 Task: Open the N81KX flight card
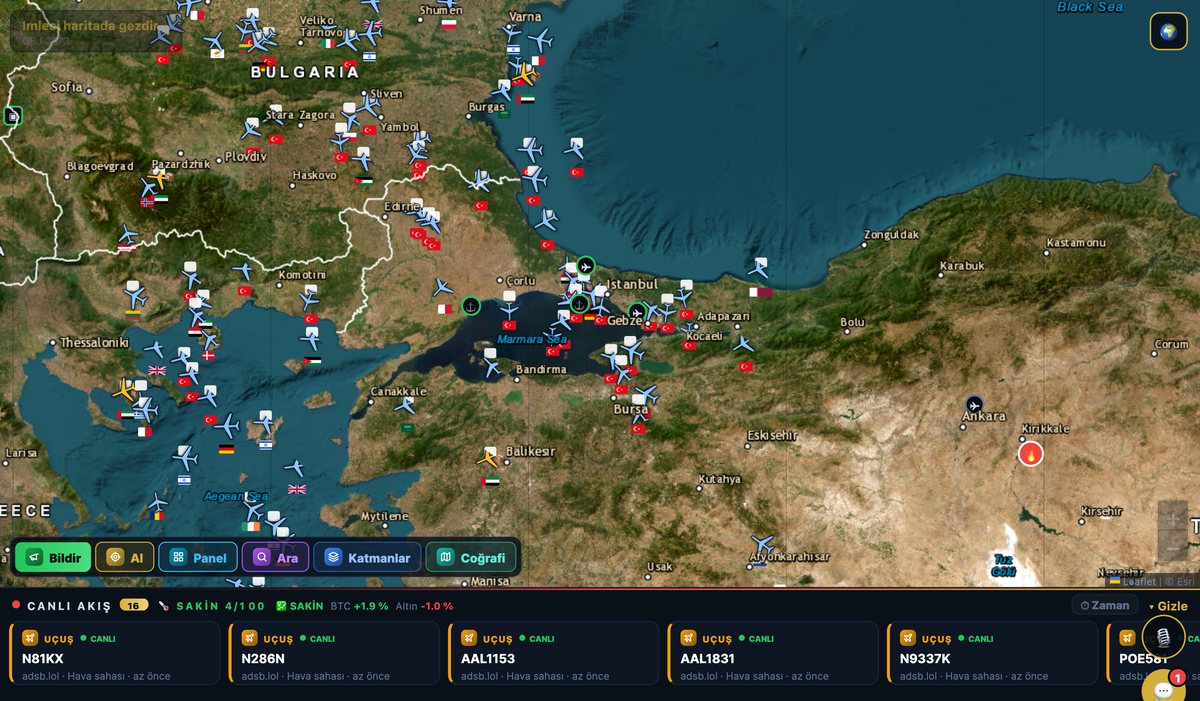coord(114,653)
